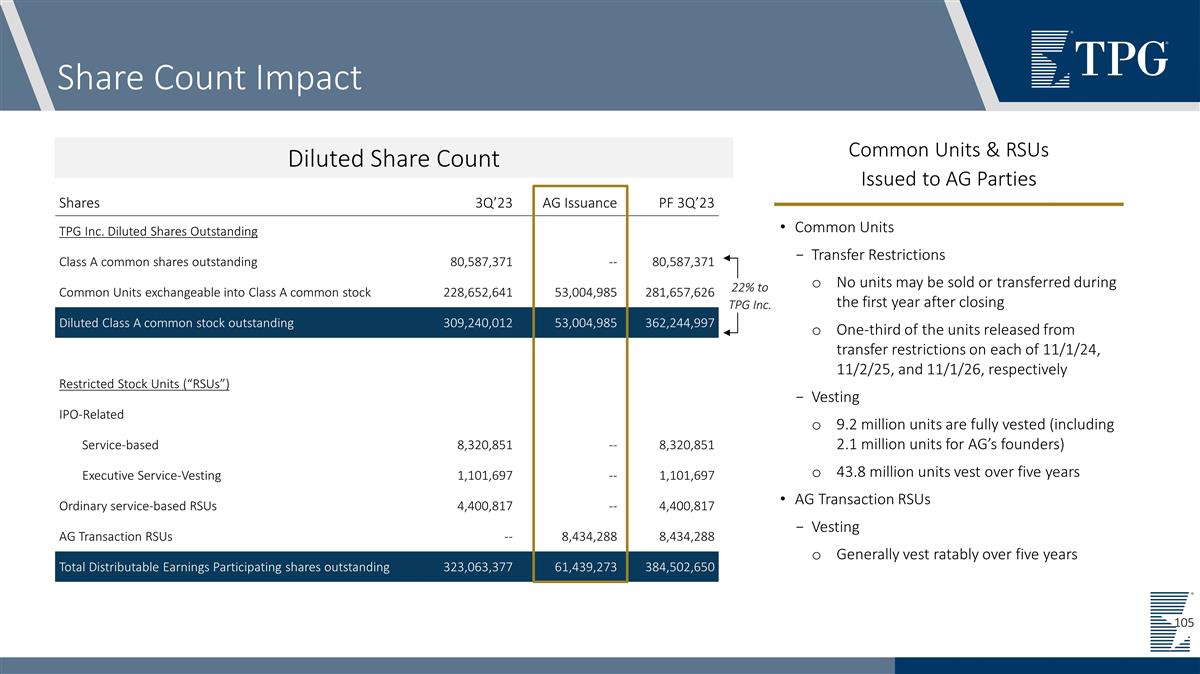Screen dimensions: 1200x674
Task: Select the "Diluted Share Count" table header
Action: point(393,158)
